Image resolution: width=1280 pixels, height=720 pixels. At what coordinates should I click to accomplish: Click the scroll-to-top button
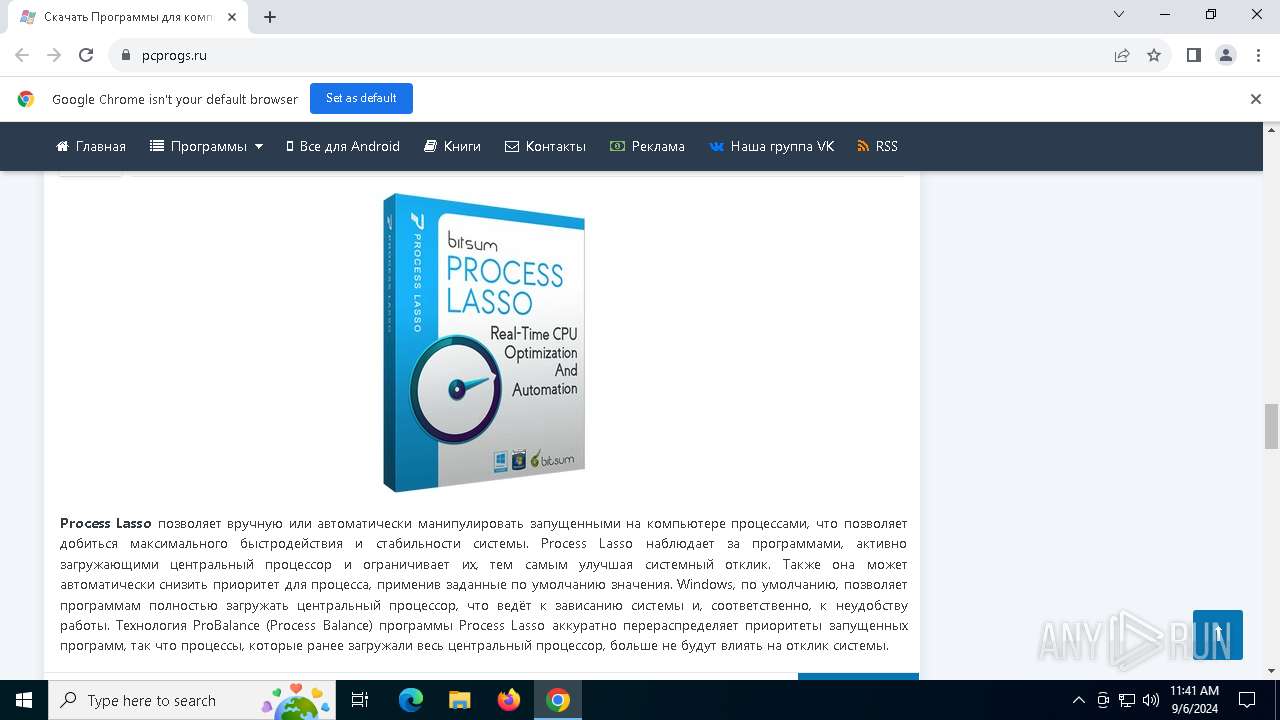pyautogui.click(x=1218, y=635)
